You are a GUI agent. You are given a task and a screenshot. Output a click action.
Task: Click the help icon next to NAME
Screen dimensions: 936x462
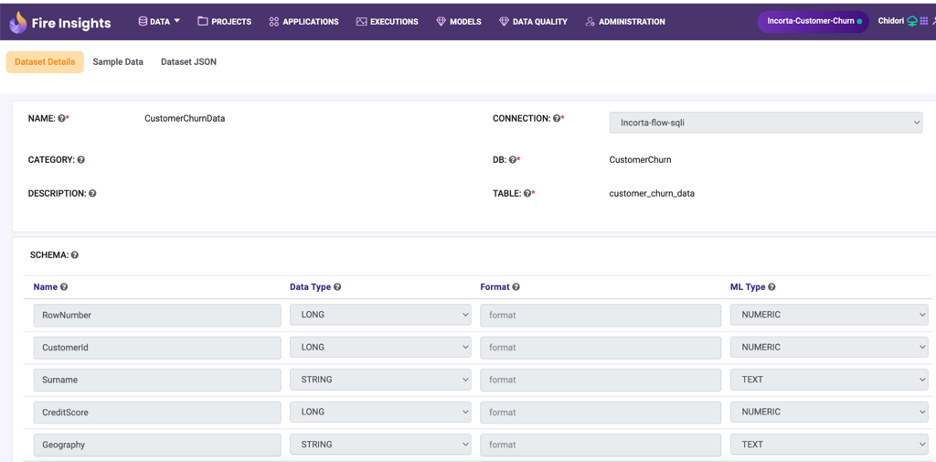[63, 119]
